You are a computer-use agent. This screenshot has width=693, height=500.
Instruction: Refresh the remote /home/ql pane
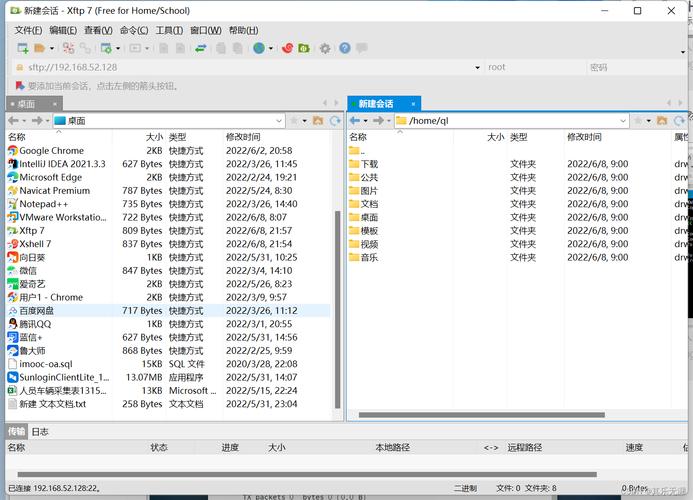click(679, 120)
